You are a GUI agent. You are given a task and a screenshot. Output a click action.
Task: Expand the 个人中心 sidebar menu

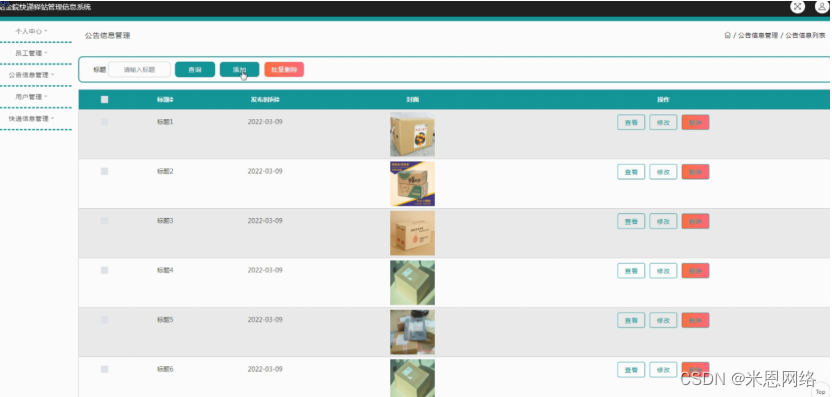pos(31,31)
